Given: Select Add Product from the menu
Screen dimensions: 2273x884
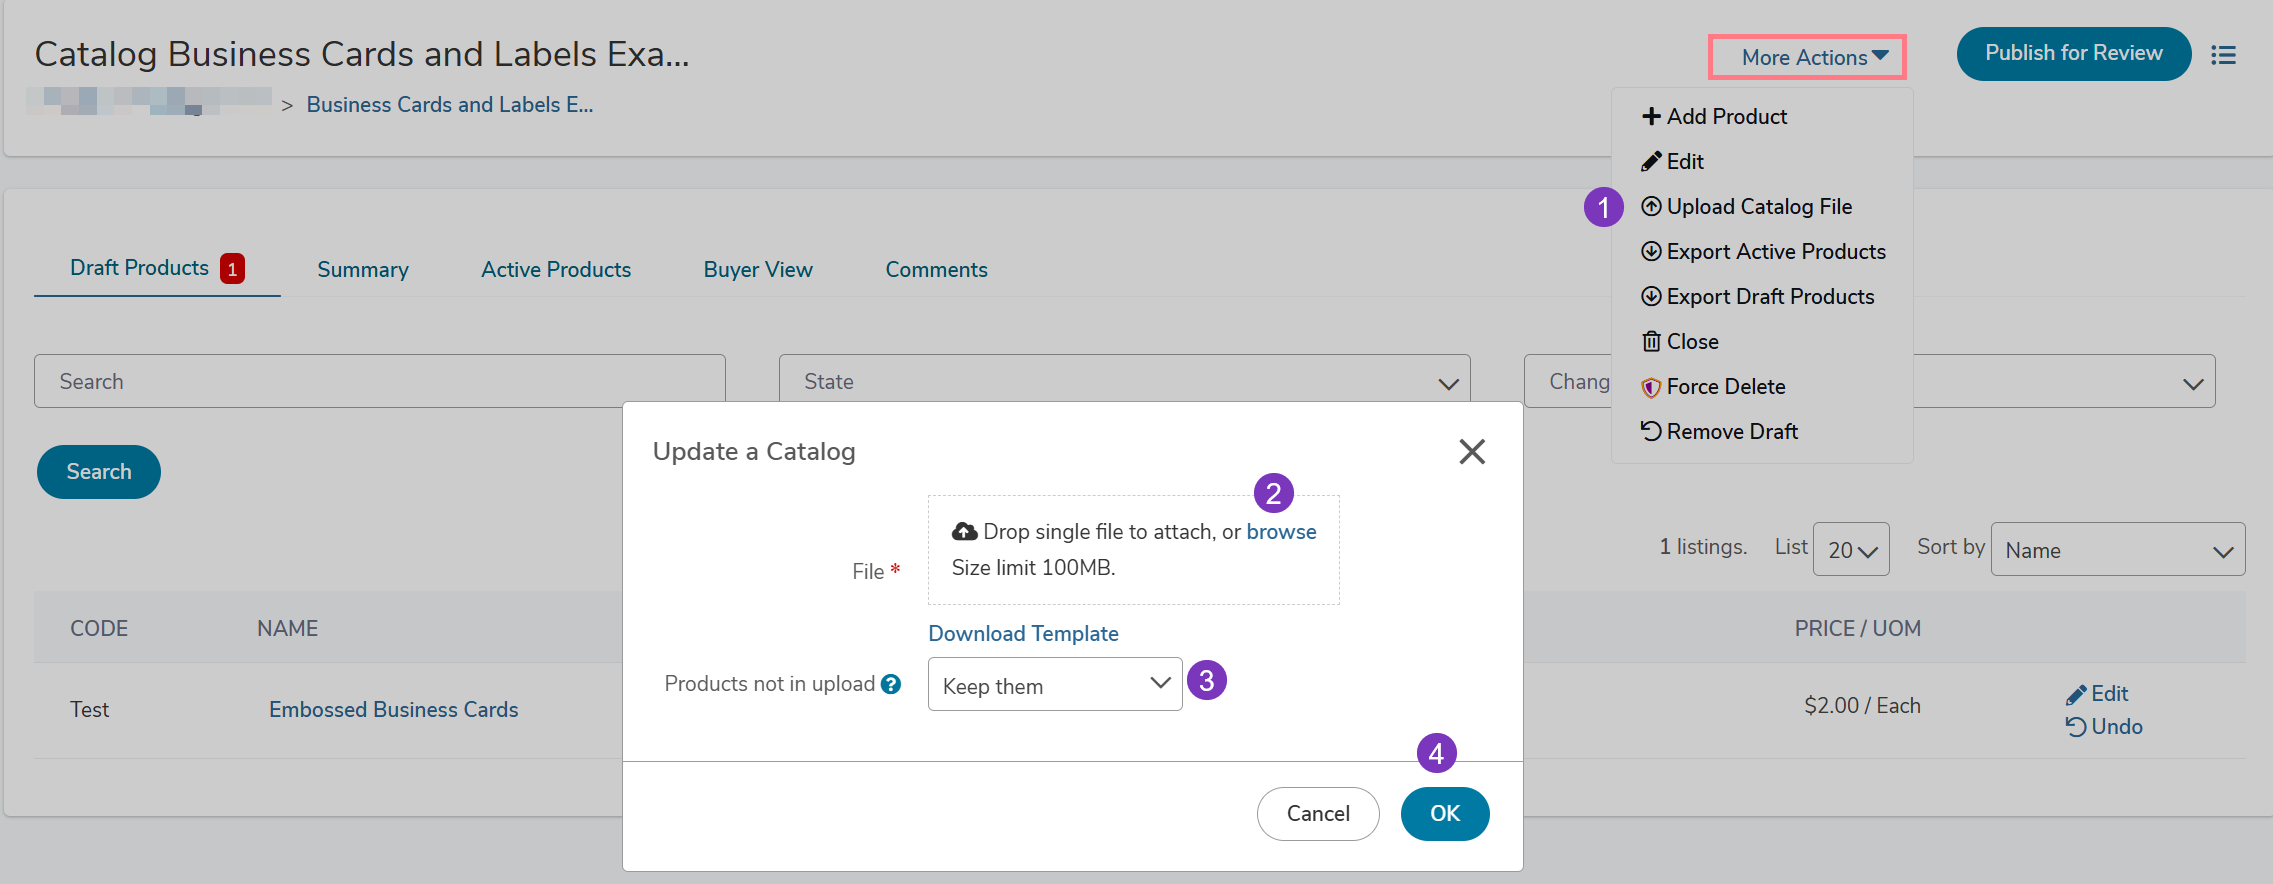Looking at the screenshot, I should 1714,117.
